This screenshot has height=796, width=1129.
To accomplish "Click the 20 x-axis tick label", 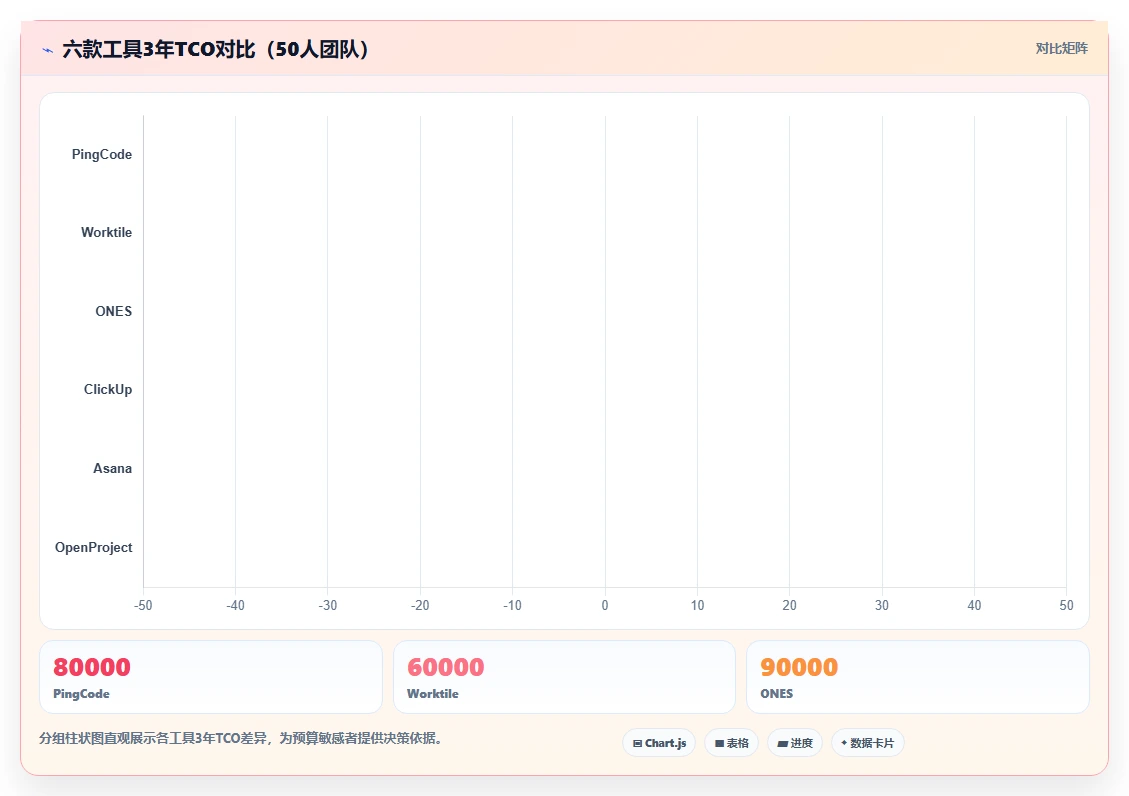I will click(x=789, y=605).
